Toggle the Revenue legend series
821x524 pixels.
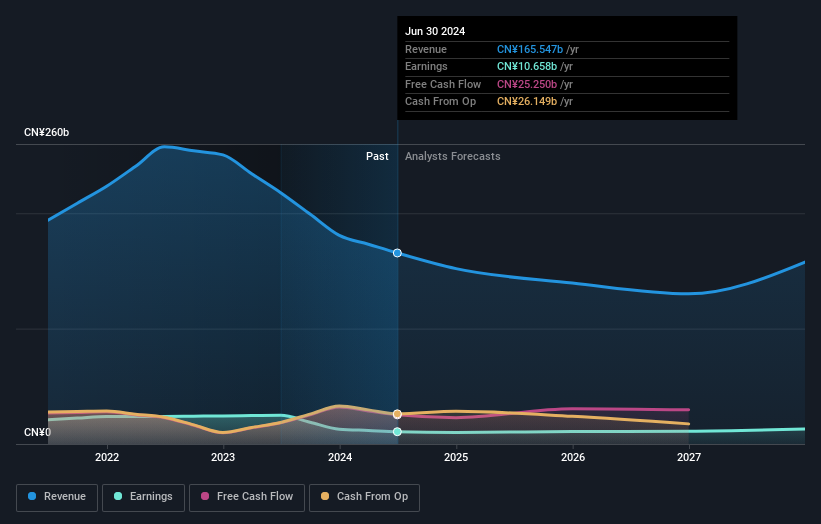click(x=57, y=497)
